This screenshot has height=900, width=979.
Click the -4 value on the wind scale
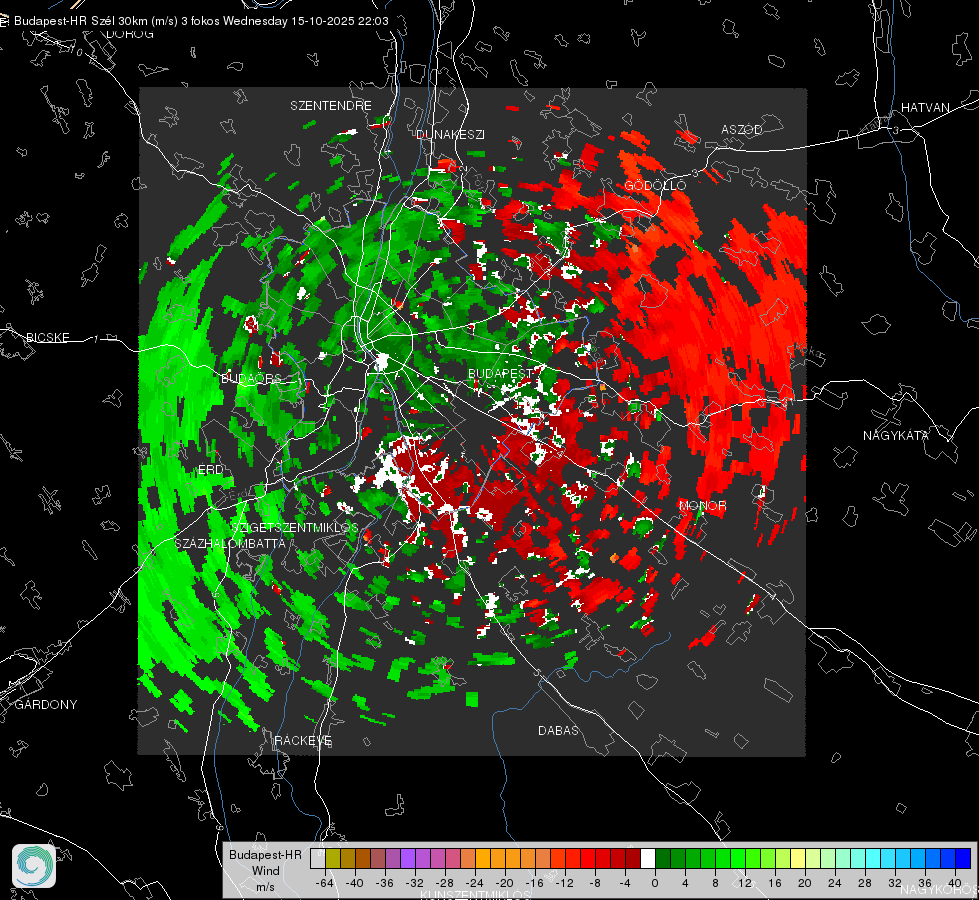625,883
